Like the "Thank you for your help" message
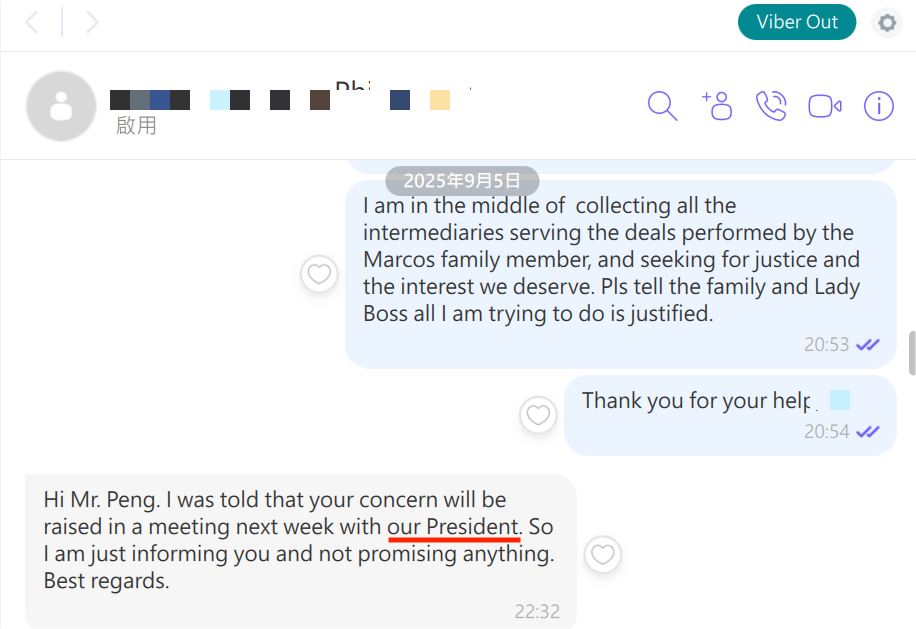The image size is (916, 629). (x=539, y=414)
